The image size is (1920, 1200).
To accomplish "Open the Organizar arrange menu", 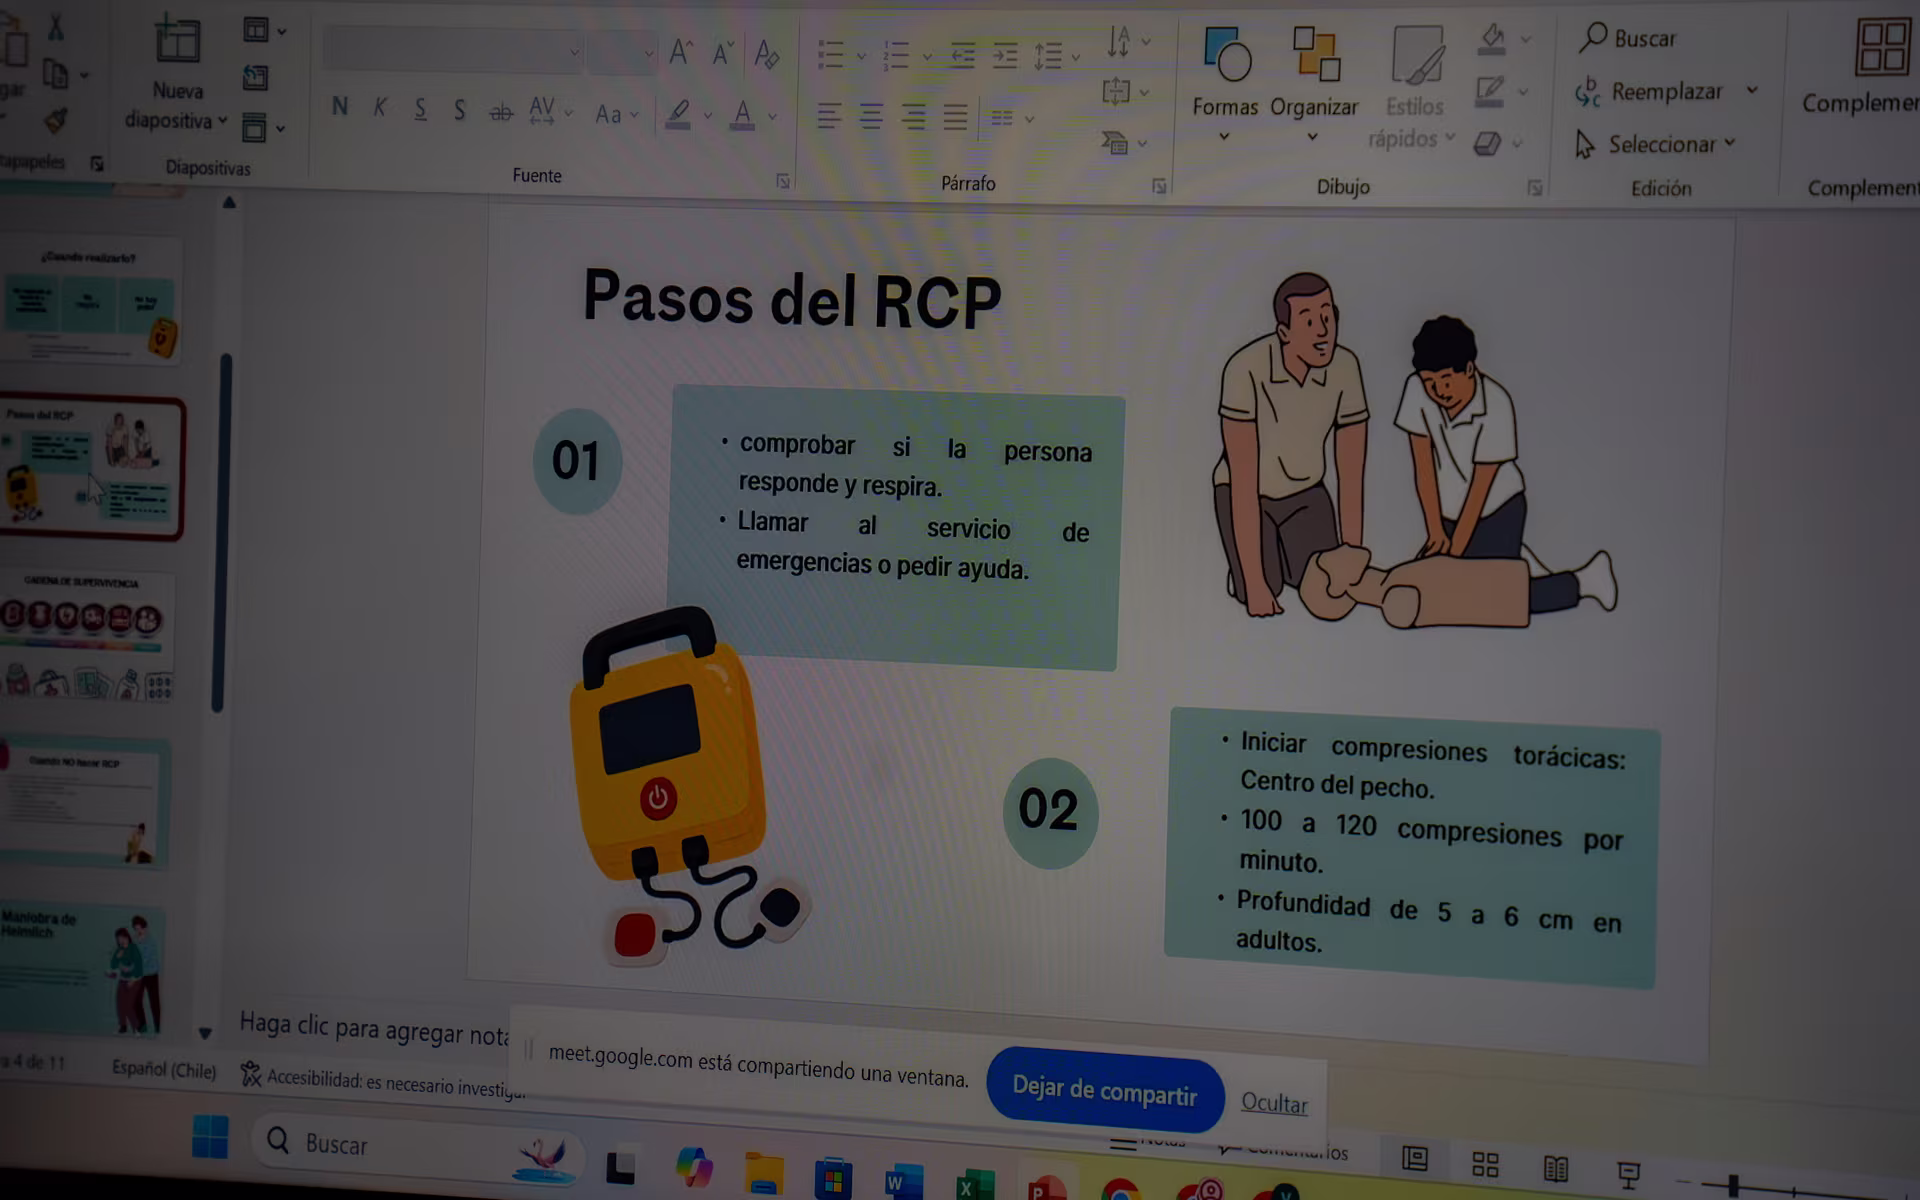I will (1314, 85).
